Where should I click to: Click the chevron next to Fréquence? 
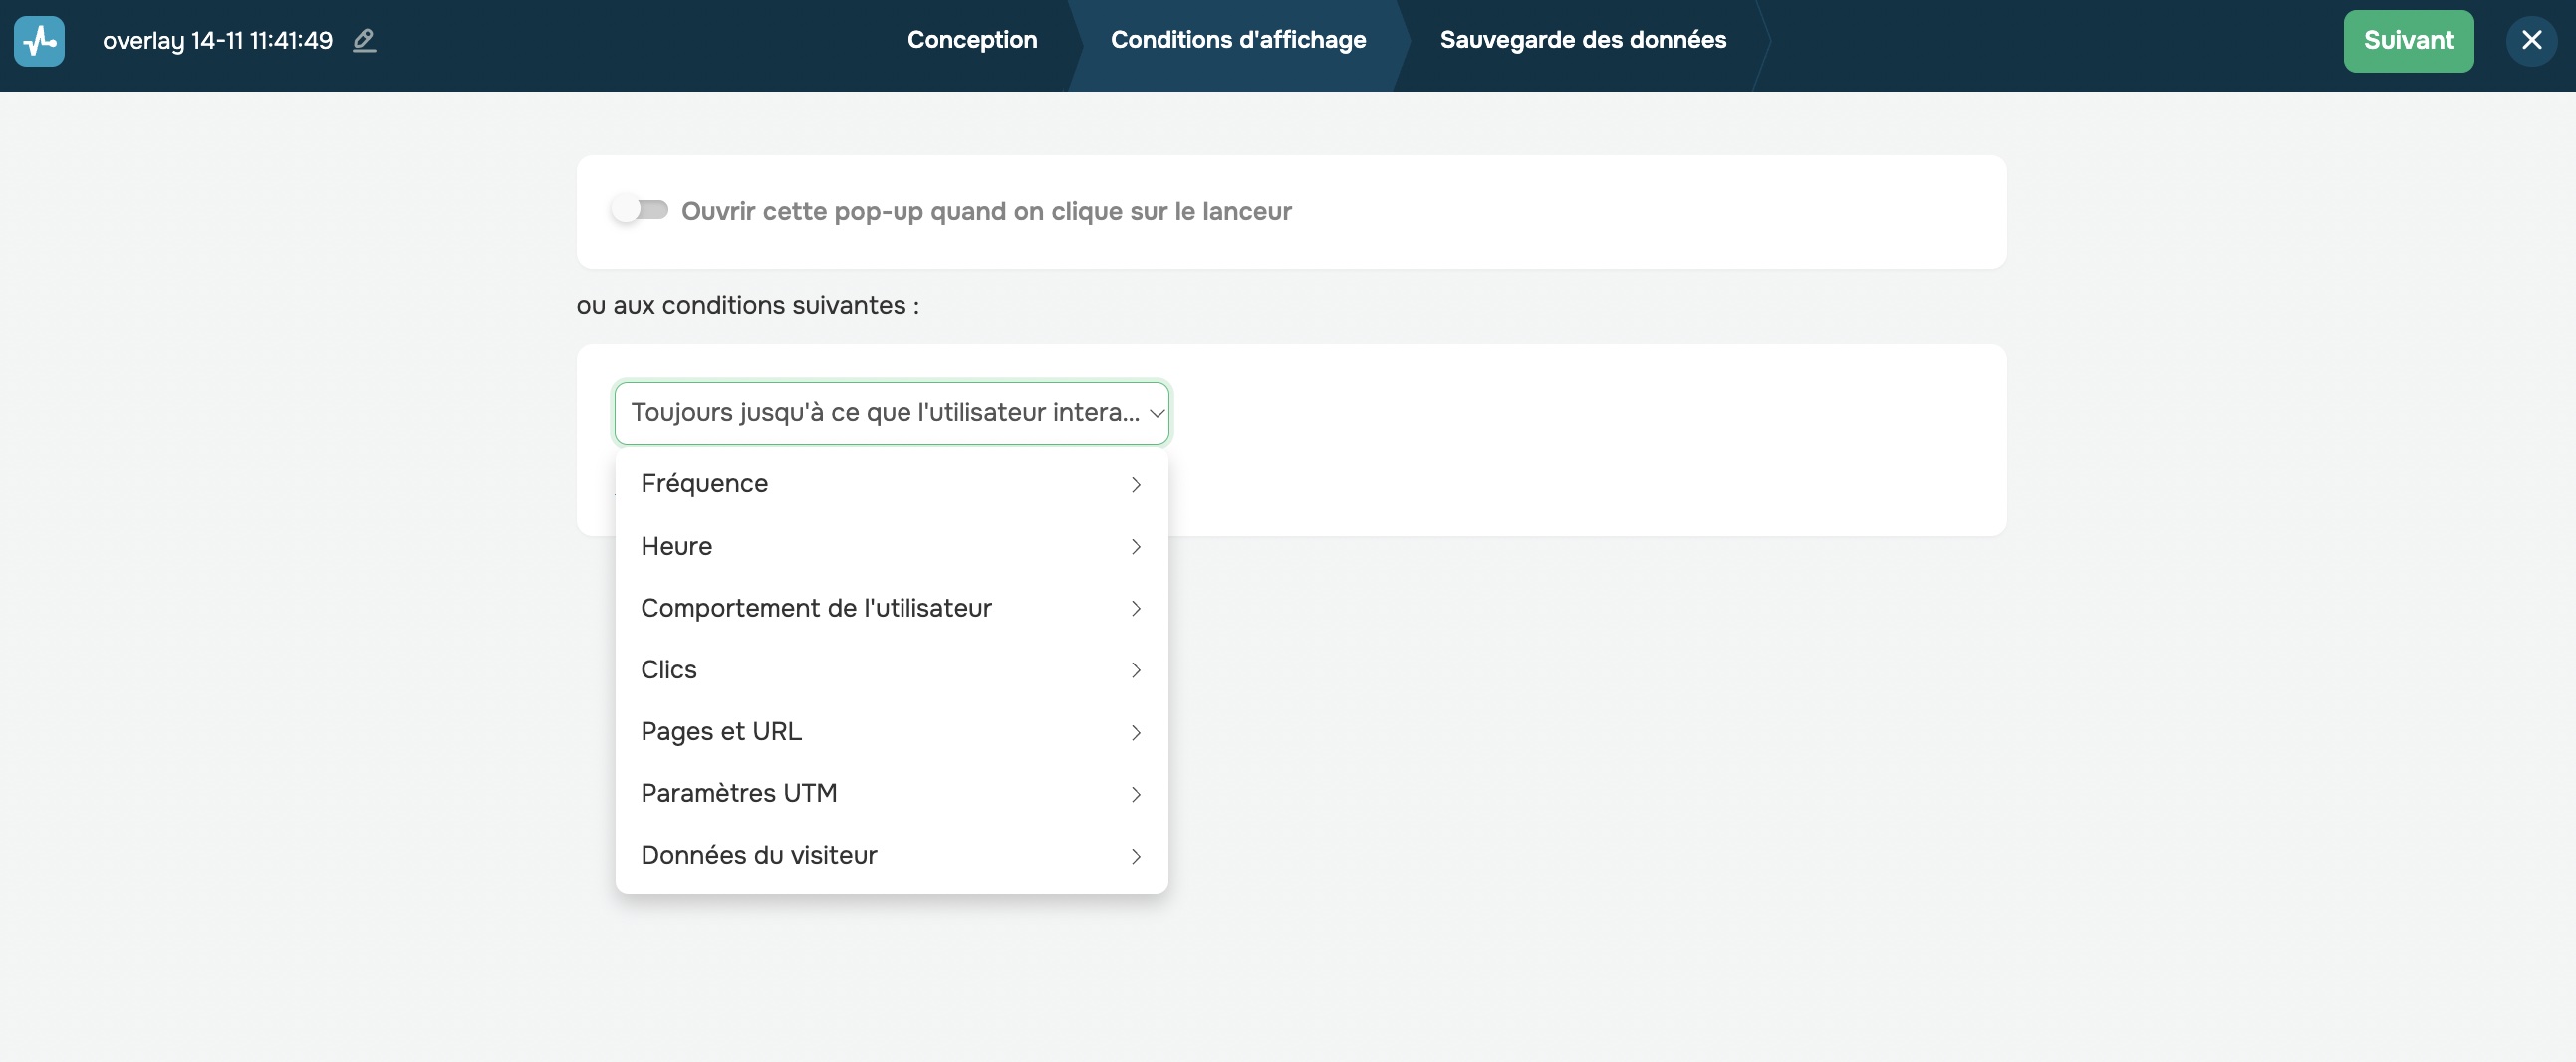pos(1136,485)
